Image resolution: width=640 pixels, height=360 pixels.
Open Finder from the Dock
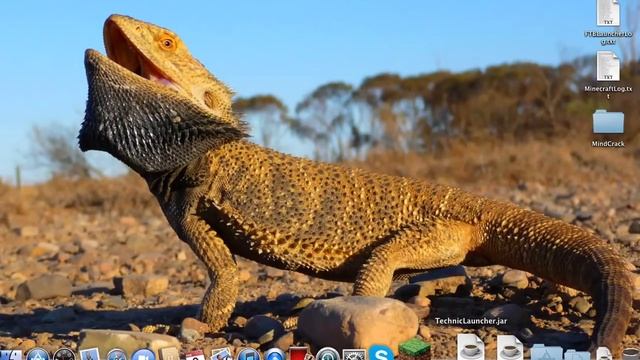pyautogui.click(x=11, y=355)
